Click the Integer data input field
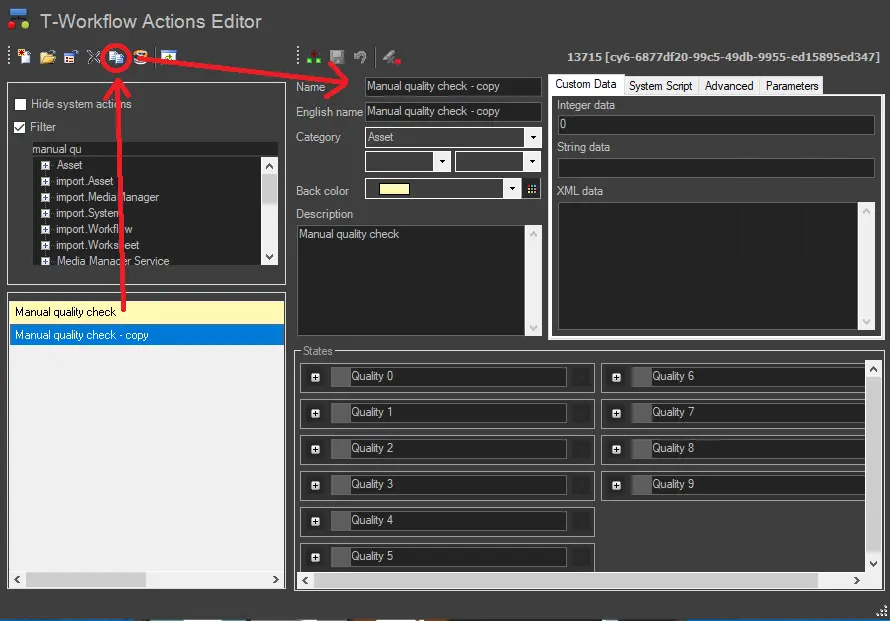Viewport: 890px width, 621px height. pyautogui.click(x=715, y=125)
